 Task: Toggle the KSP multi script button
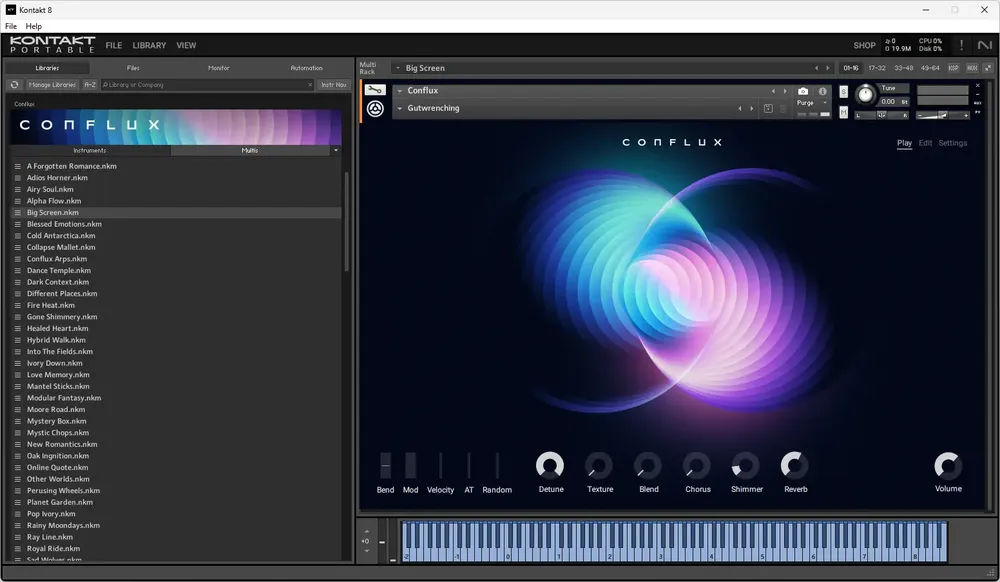(x=953, y=68)
